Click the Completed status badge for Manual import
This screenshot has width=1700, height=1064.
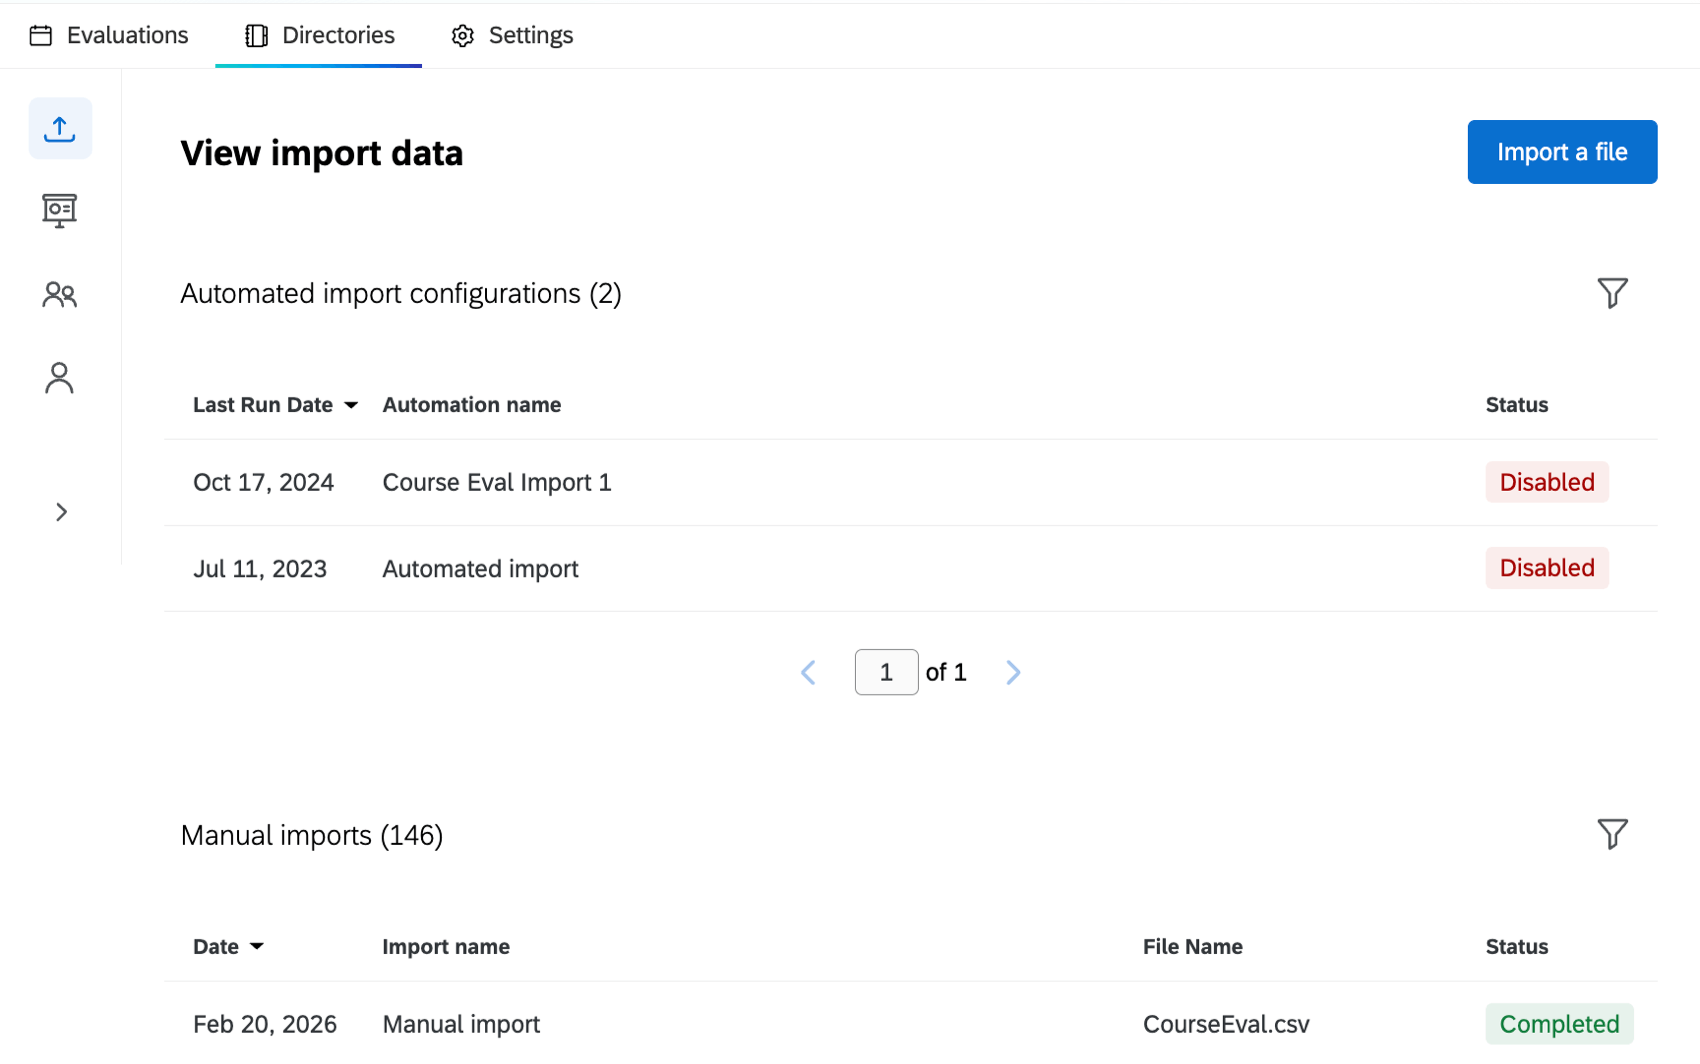(1559, 1023)
